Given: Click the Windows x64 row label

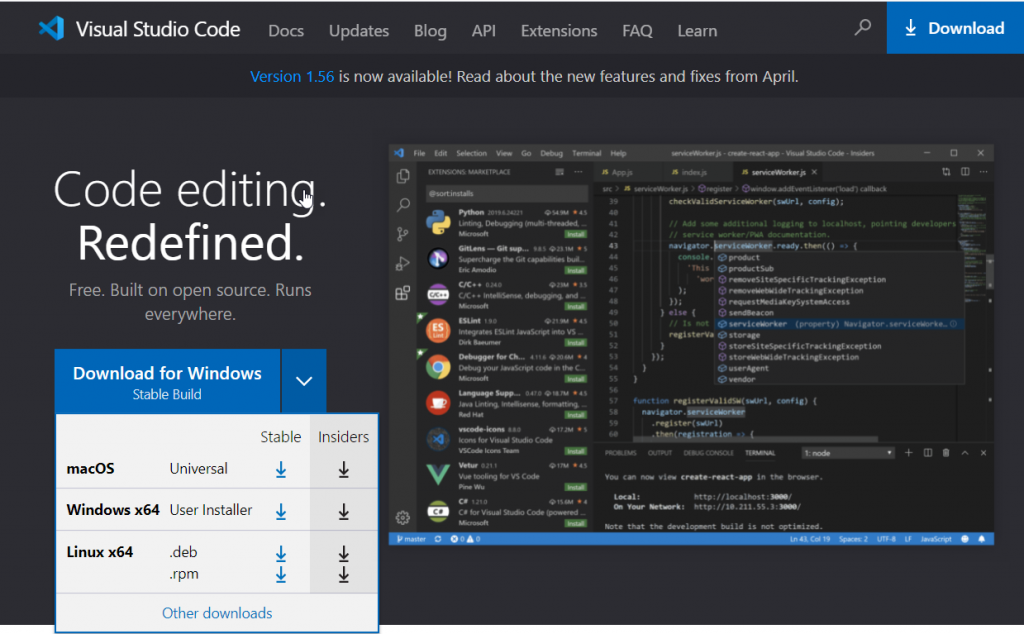Looking at the screenshot, I should click(x=113, y=510).
